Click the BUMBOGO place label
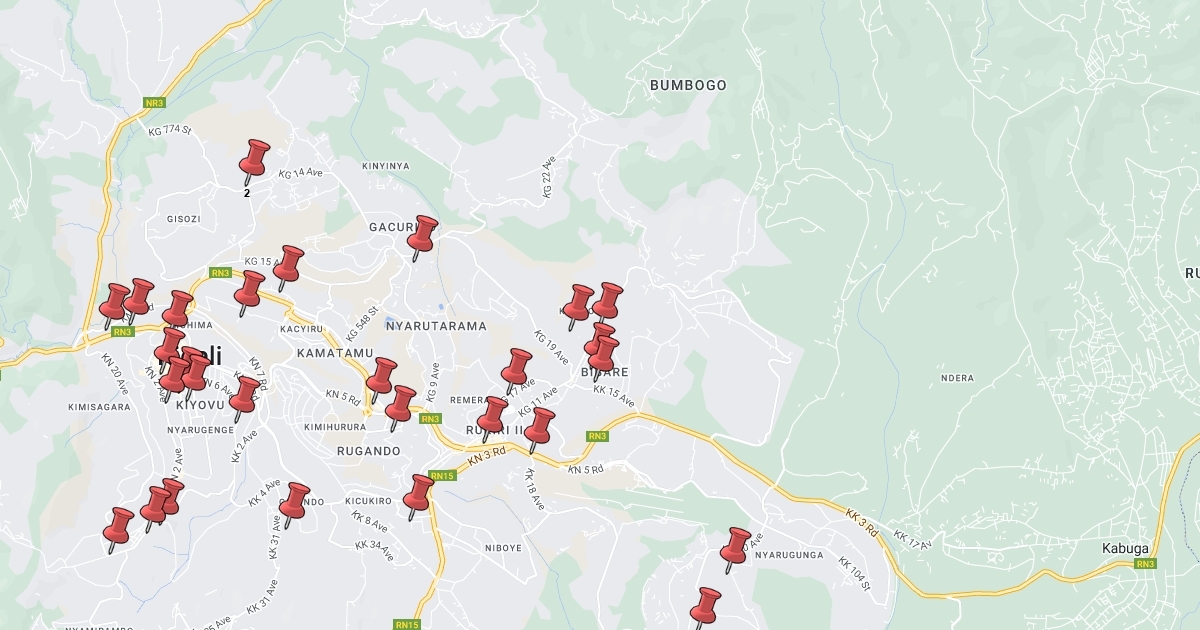The height and width of the screenshot is (630, 1200). coord(688,85)
